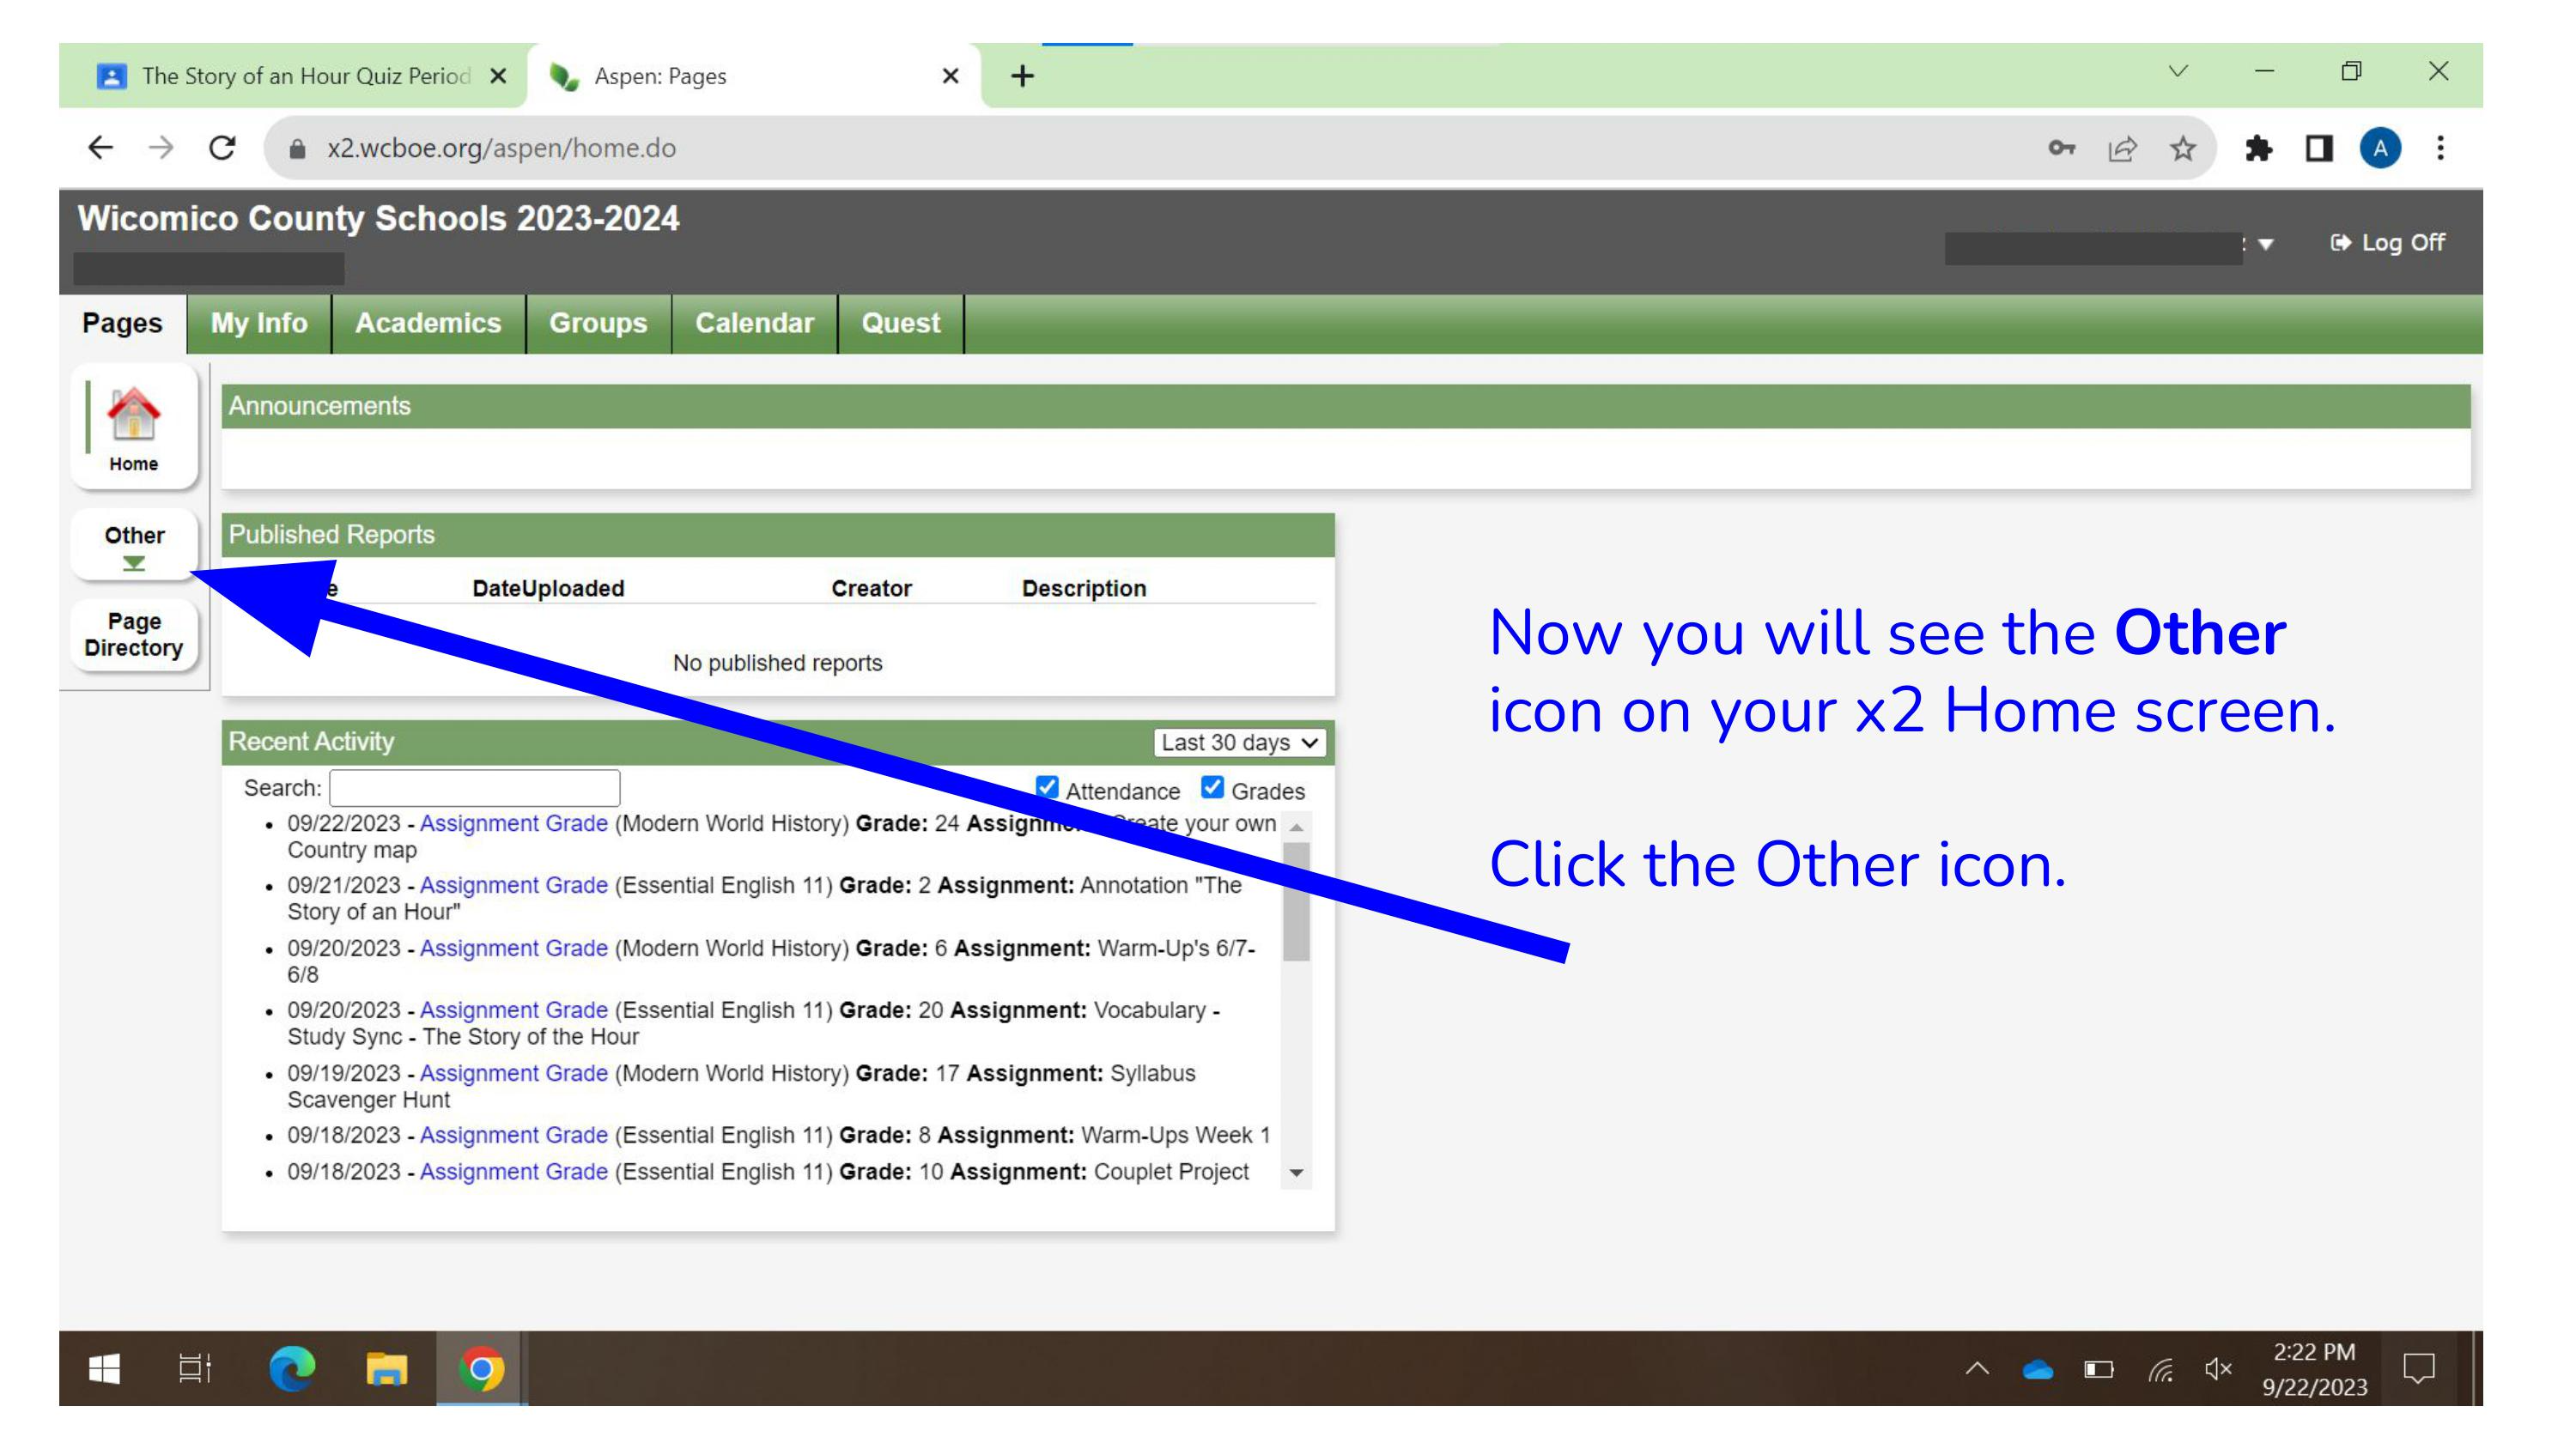Open user dropdown arrow beside Log Off
The height and width of the screenshot is (1449, 2576).
(2266, 244)
